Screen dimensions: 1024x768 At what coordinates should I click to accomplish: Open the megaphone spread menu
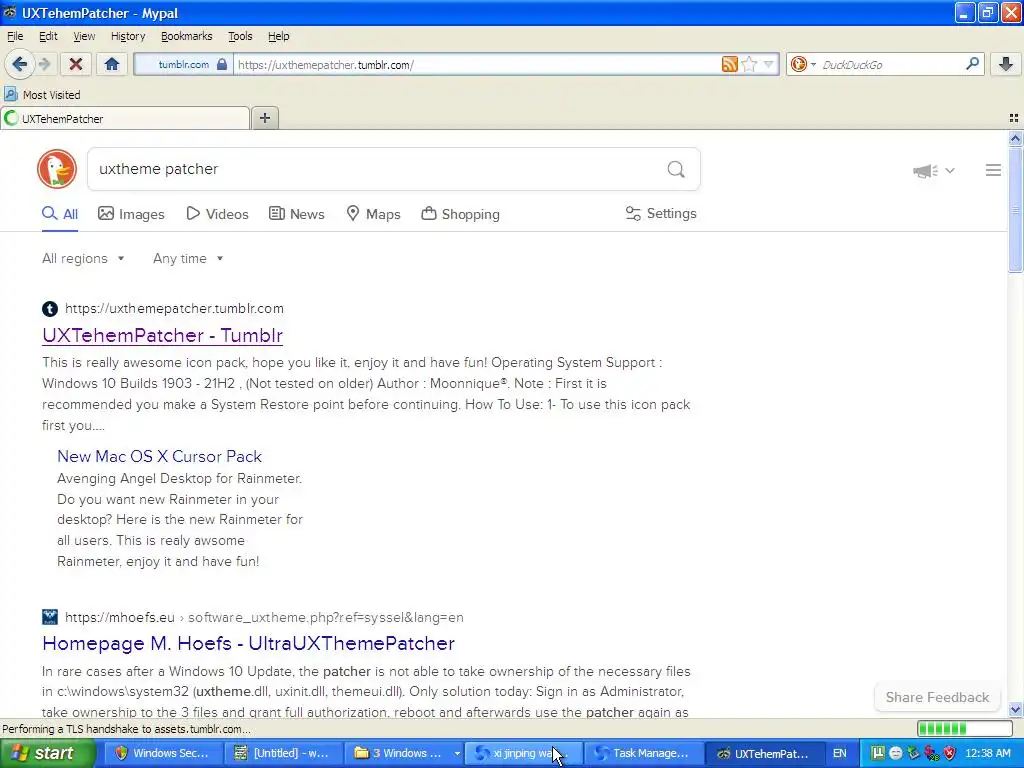[934, 170]
